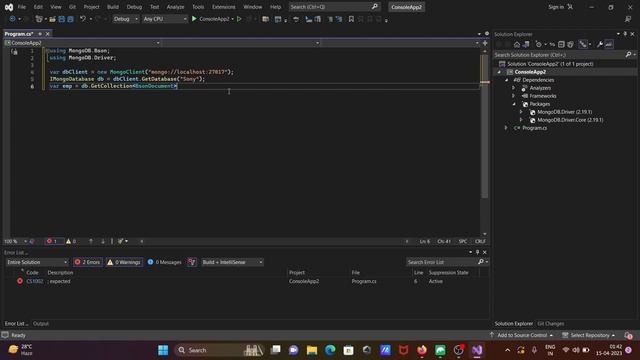Click the Search (Ctrl+Q) box
The height and width of the screenshot is (360, 640).
(334, 7)
